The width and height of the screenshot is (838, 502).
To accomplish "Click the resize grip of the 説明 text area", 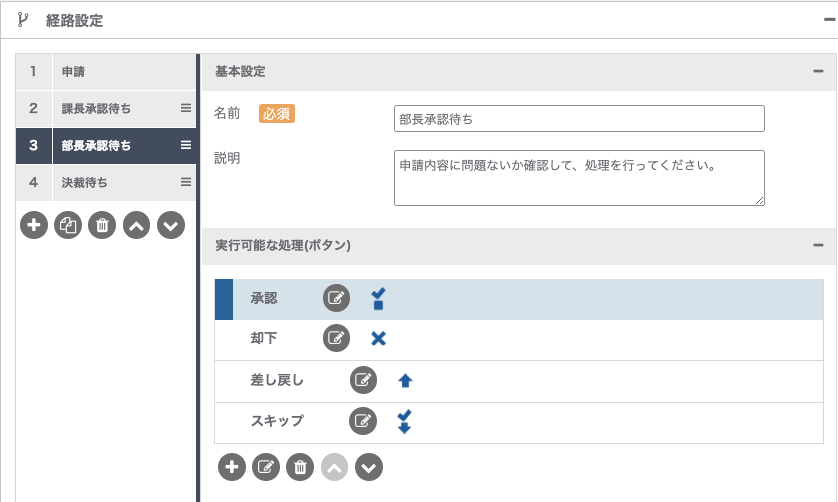I will pos(759,200).
